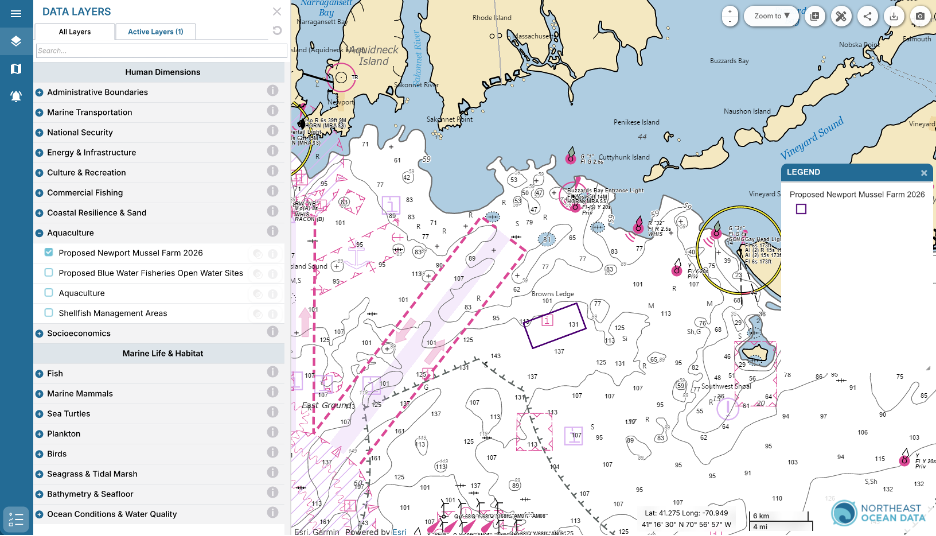
Task: Show info for Seagrass & Tidal Marsh
Action: tap(273, 472)
